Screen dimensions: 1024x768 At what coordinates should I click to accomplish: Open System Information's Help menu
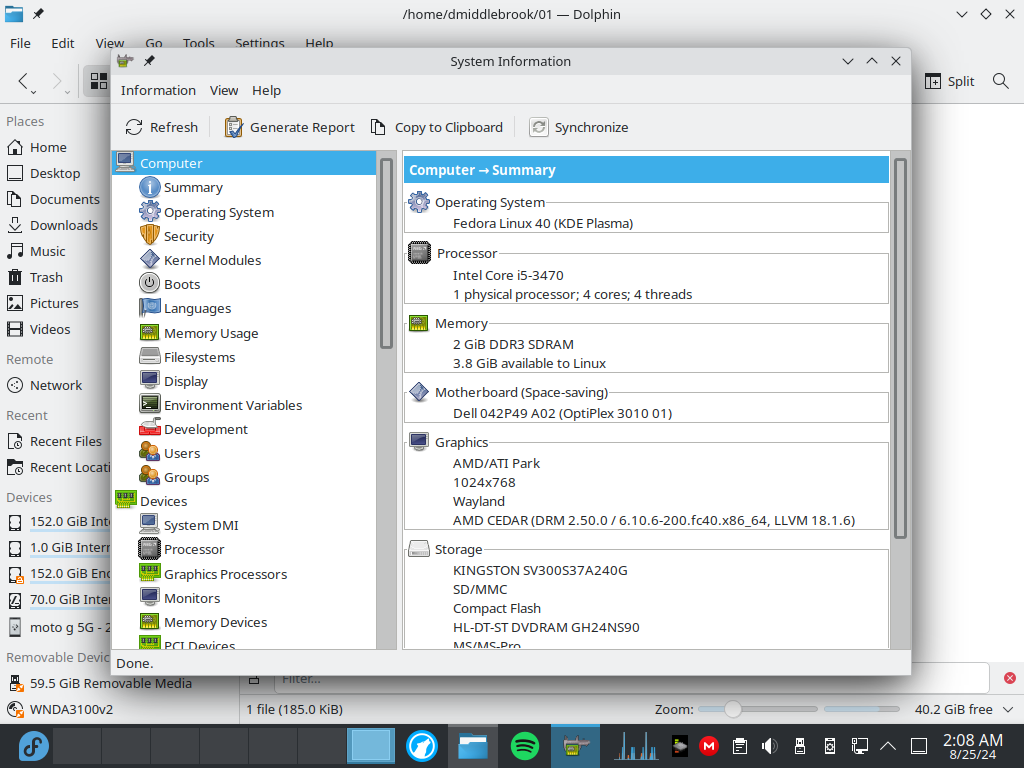266,90
